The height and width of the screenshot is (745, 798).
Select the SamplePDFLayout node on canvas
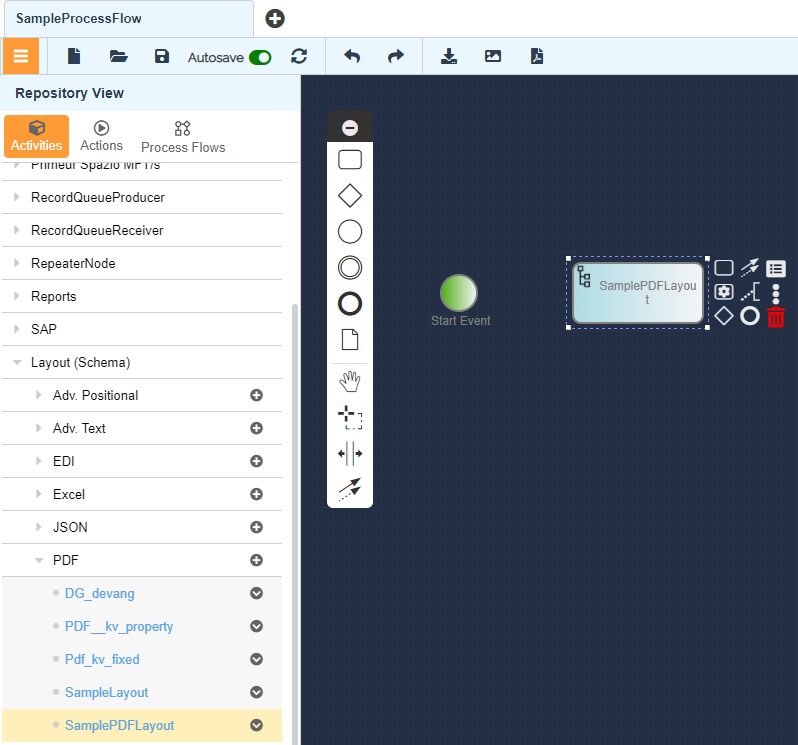coord(638,293)
